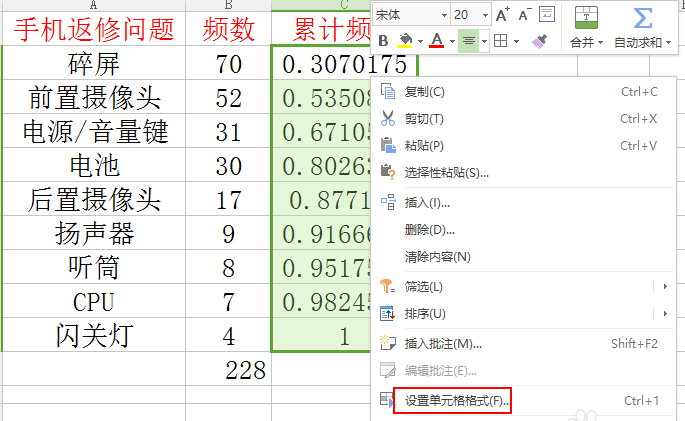
Task: Select the cell containing CPU
Action: click(94, 301)
